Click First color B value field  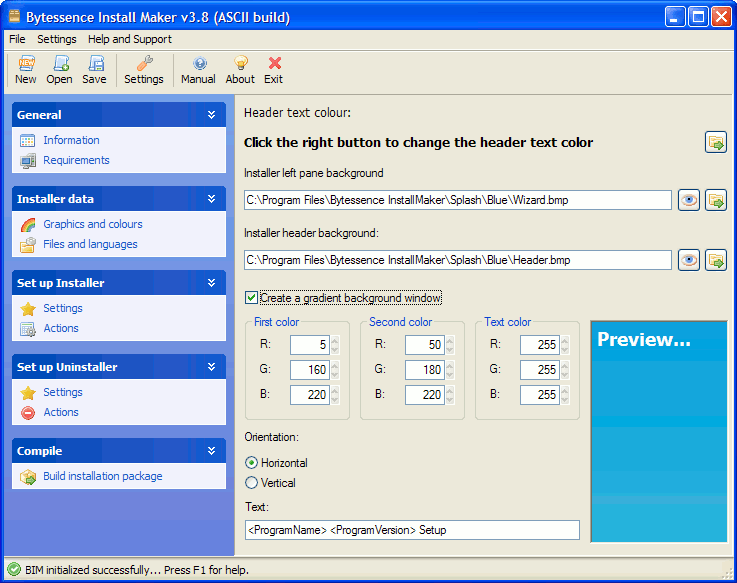coord(310,394)
